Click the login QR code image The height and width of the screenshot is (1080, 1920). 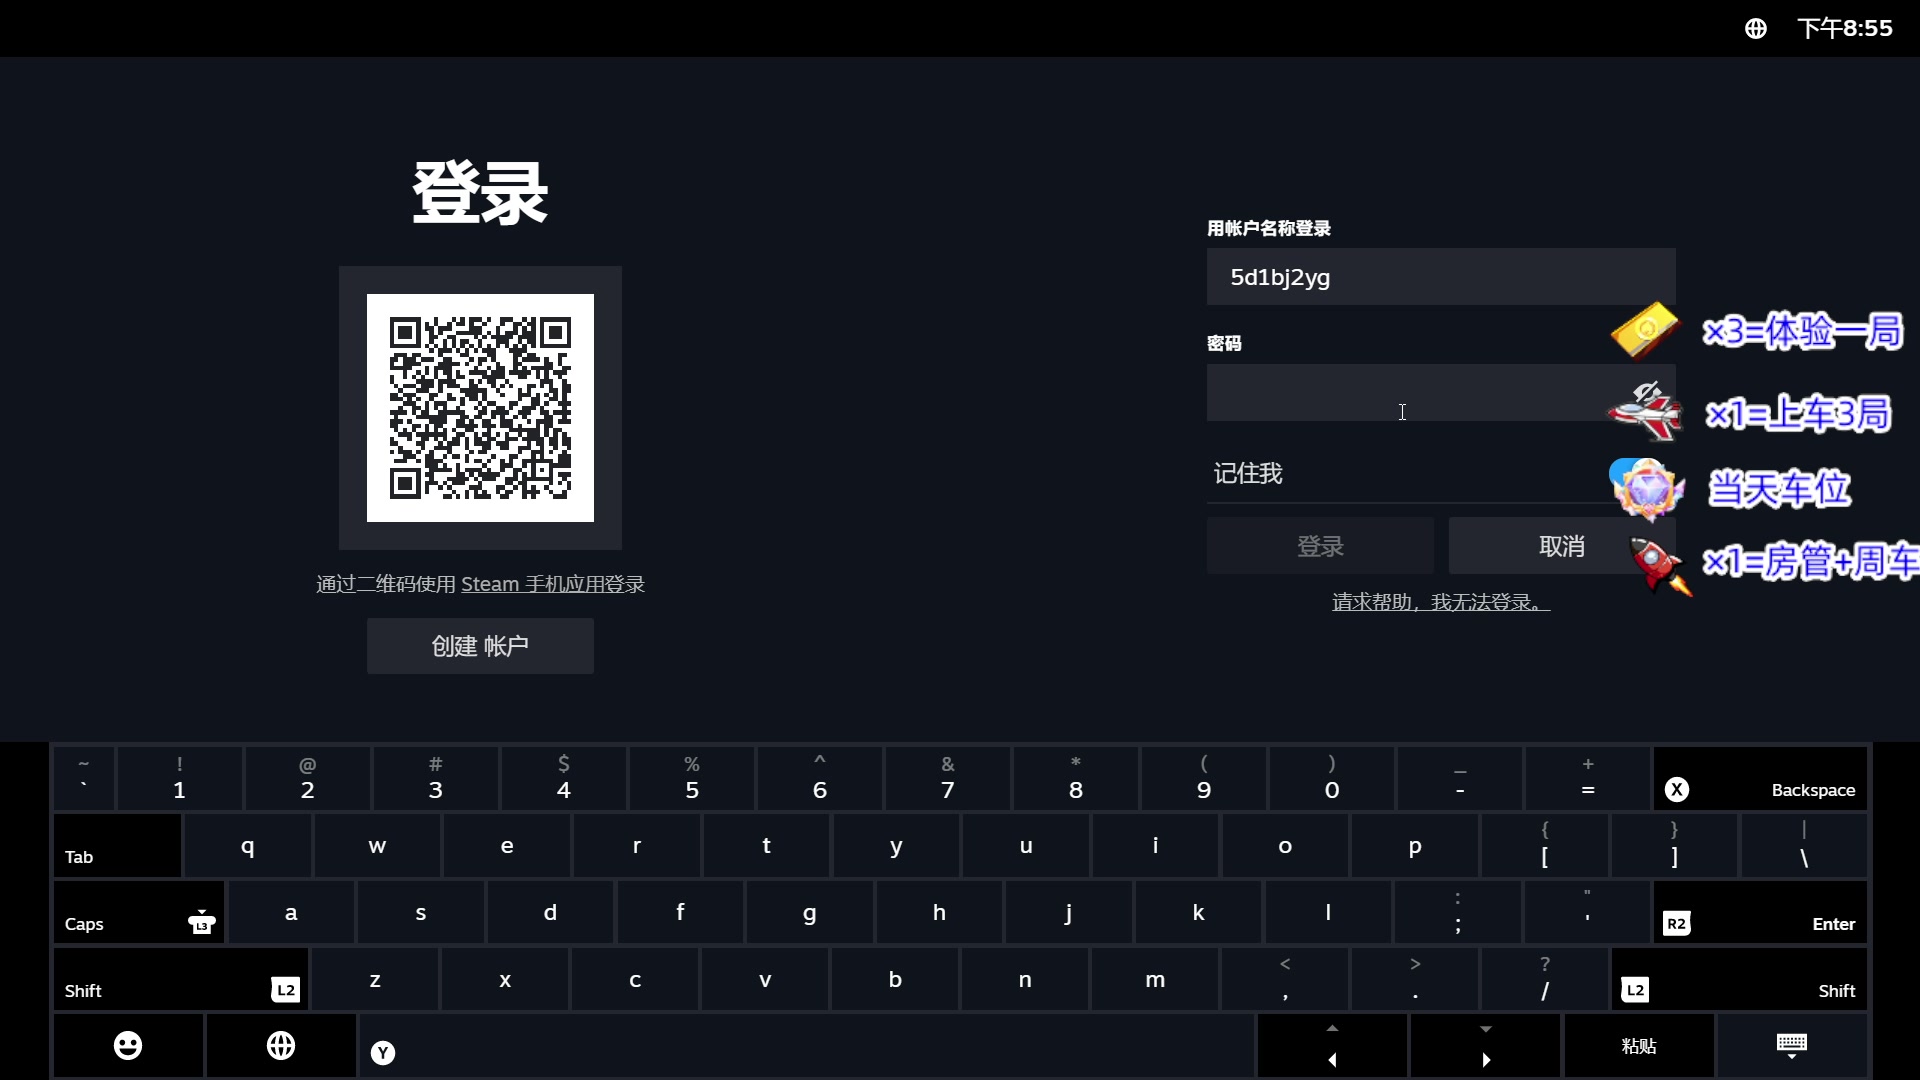pos(480,408)
